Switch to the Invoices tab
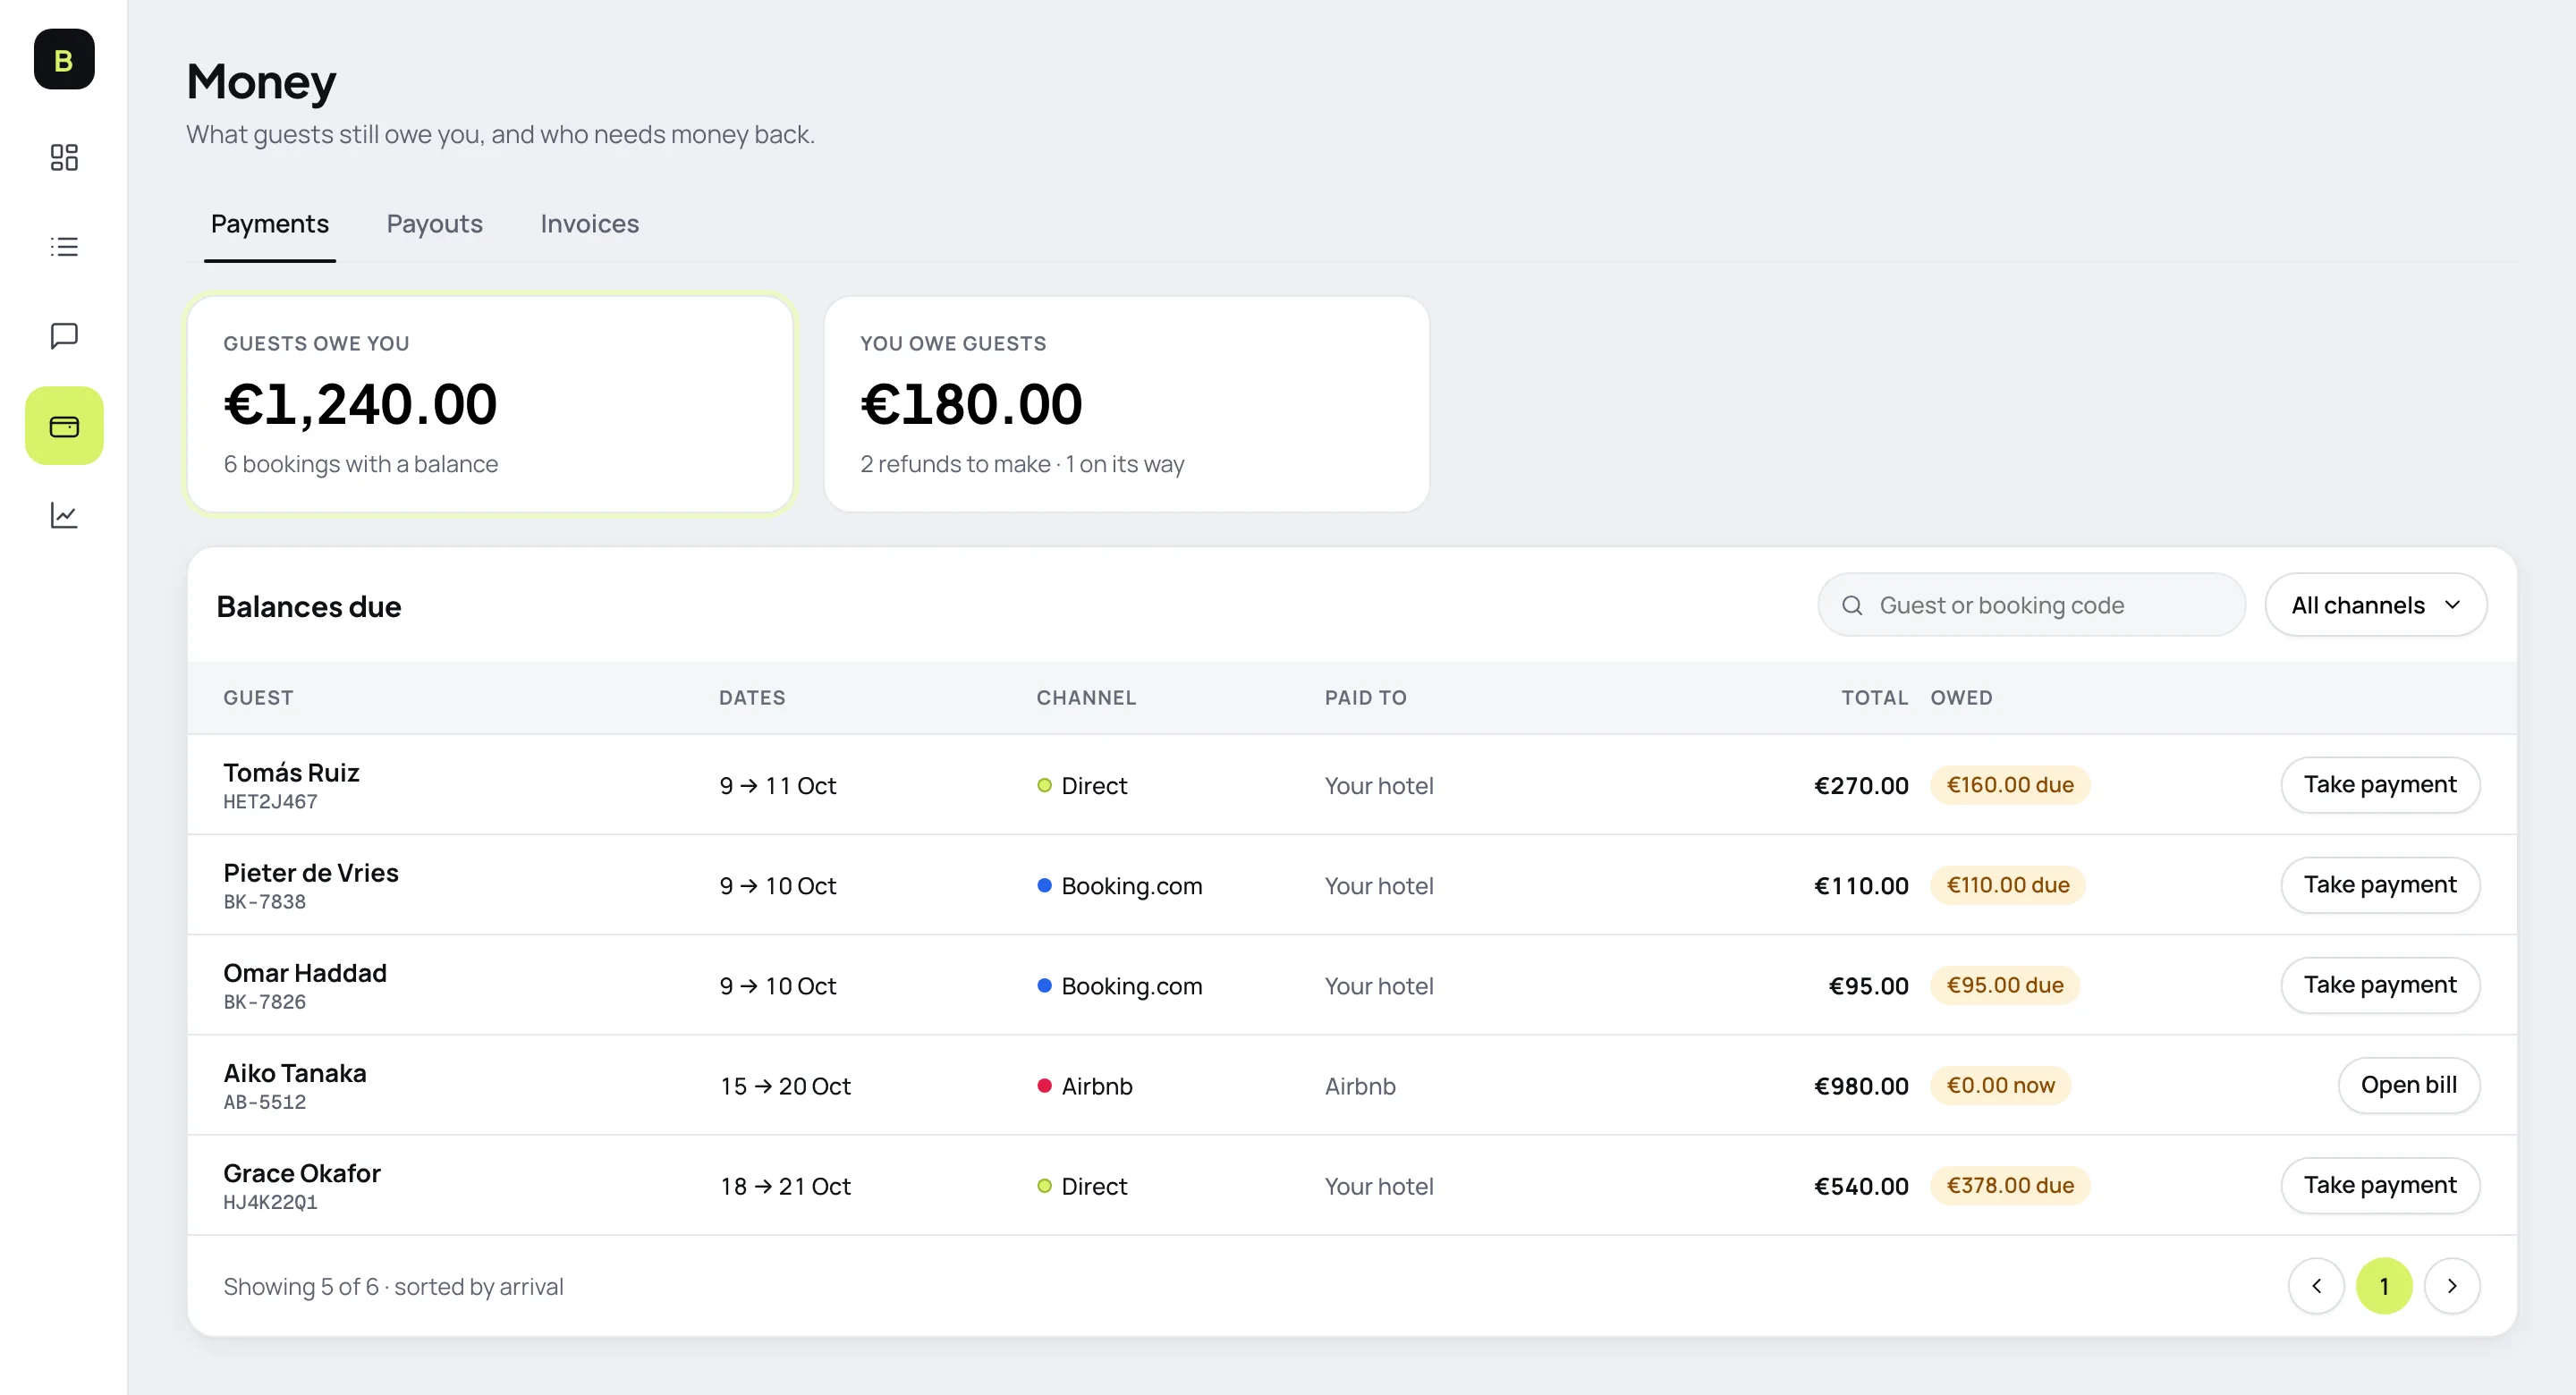Image resolution: width=2576 pixels, height=1395 pixels. pos(590,224)
